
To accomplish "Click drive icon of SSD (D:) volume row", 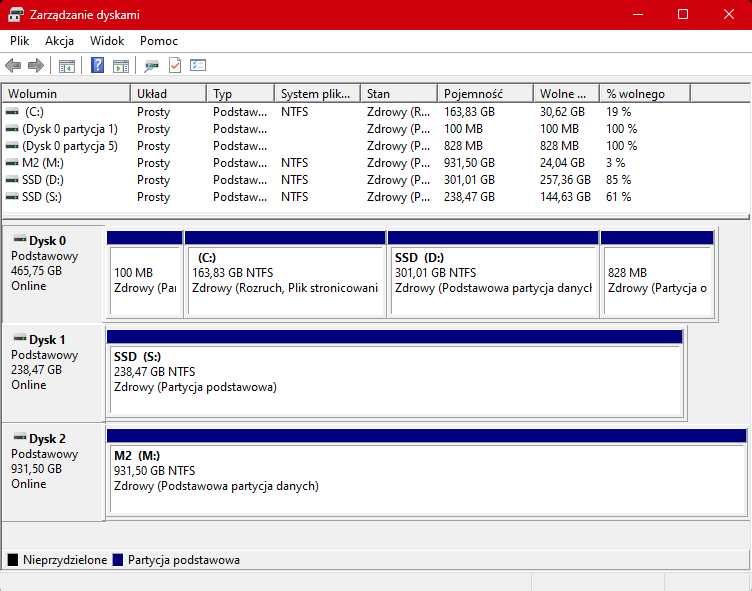I will [x=12, y=180].
